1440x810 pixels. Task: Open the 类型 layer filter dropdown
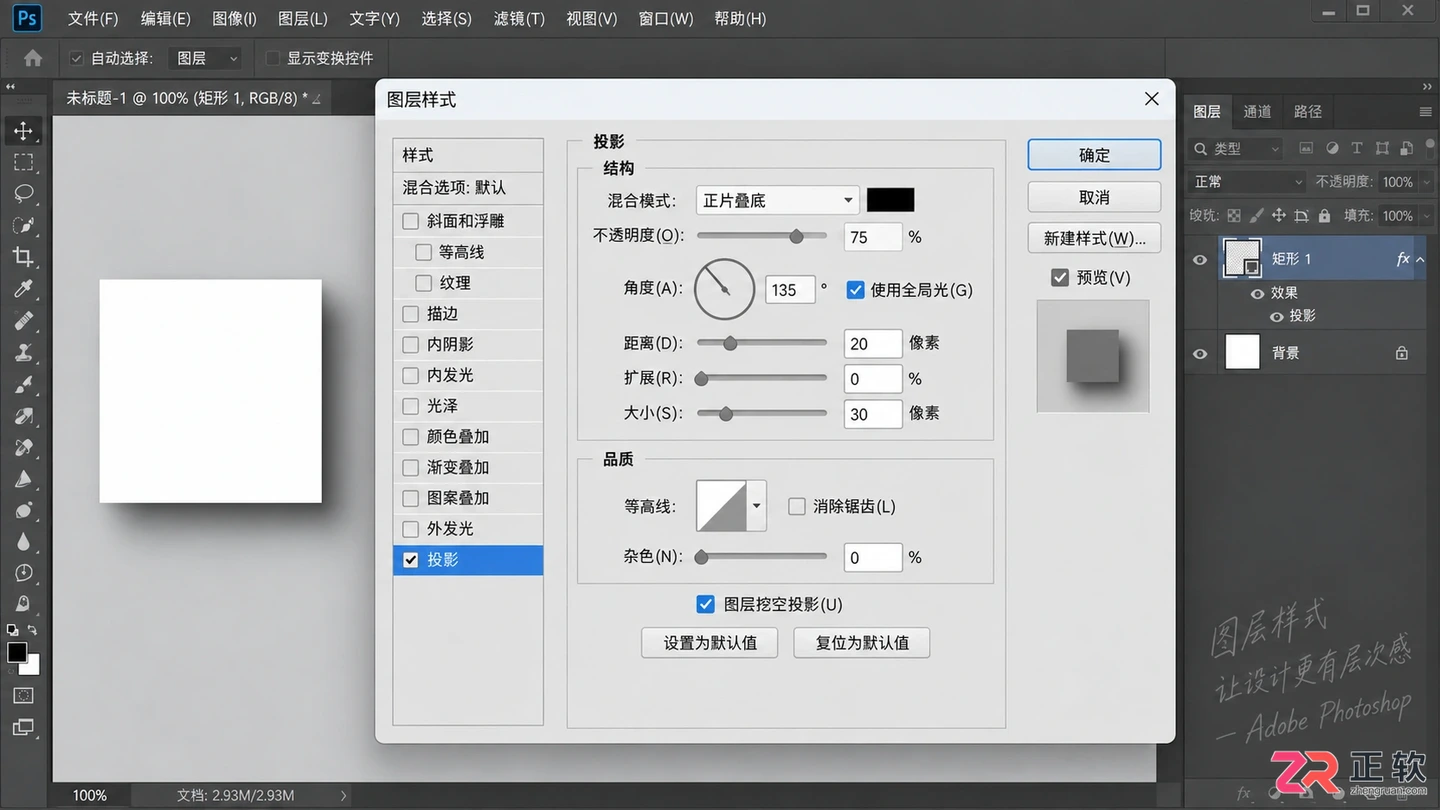[1236, 149]
